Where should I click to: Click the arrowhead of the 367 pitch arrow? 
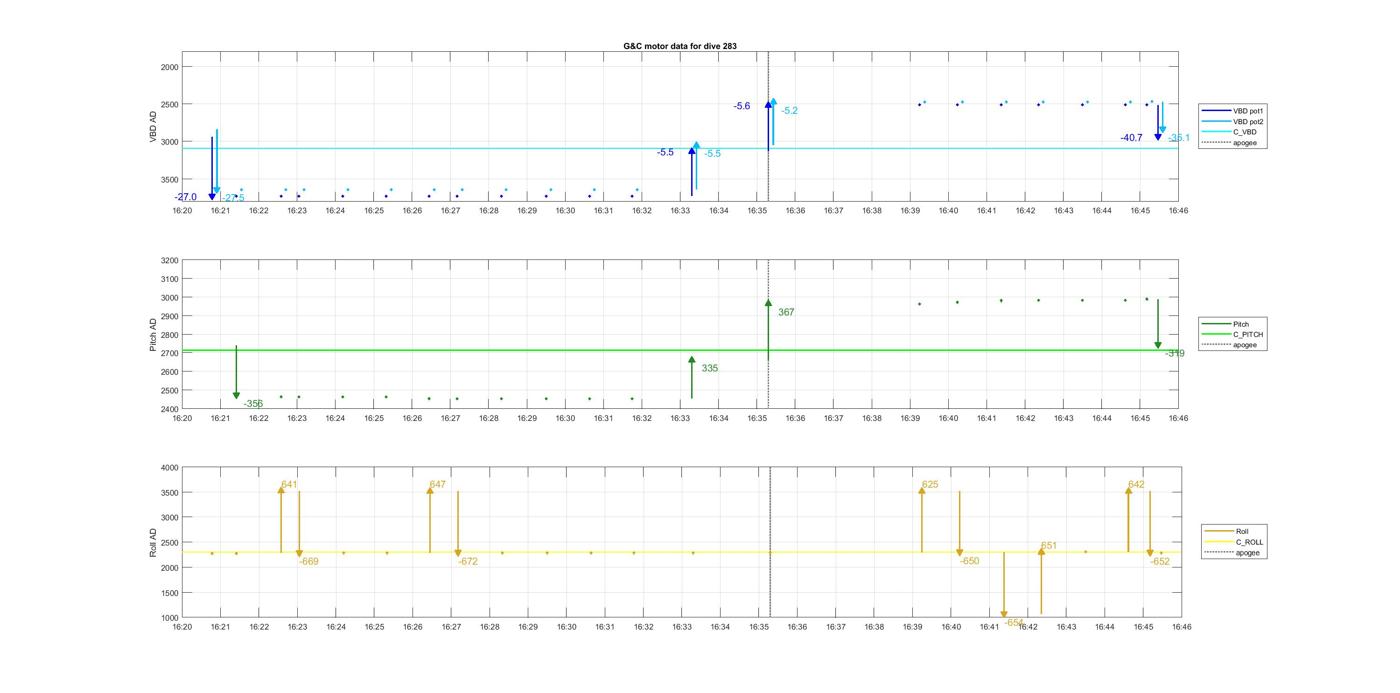(768, 303)
